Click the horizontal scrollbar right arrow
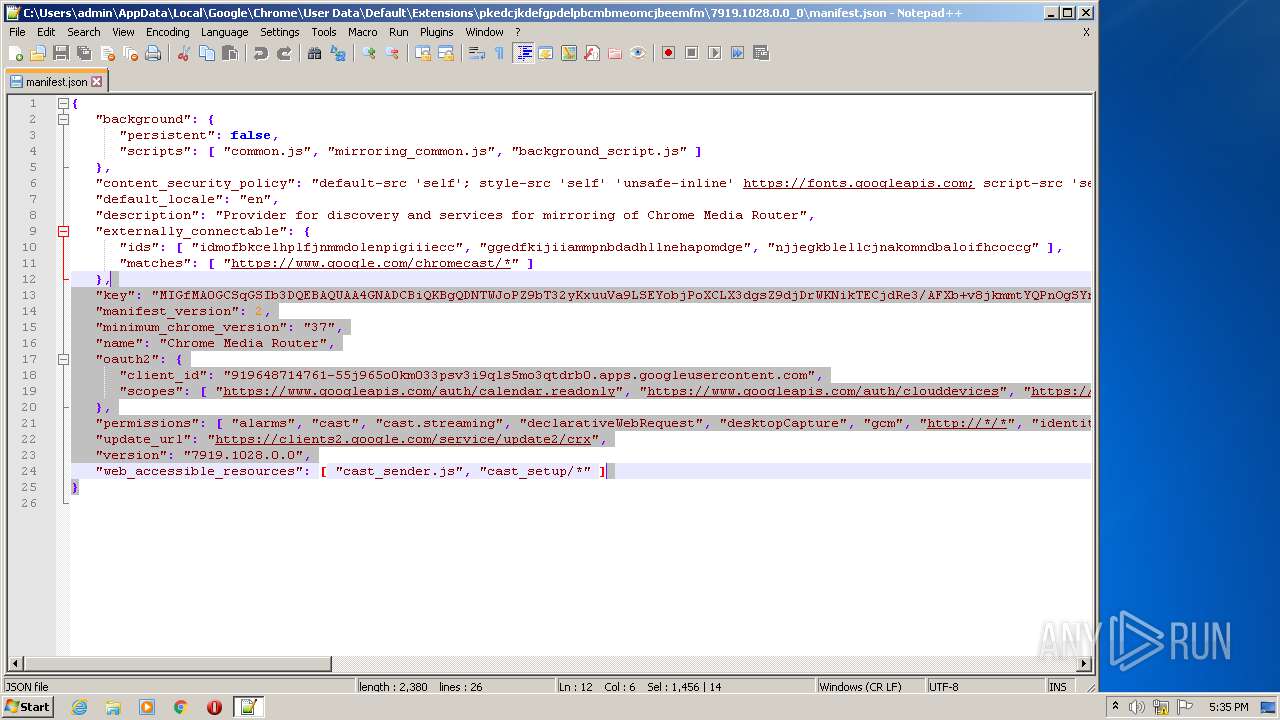The height and width of the screenshot is (720, 1280). coord(1084,663)
